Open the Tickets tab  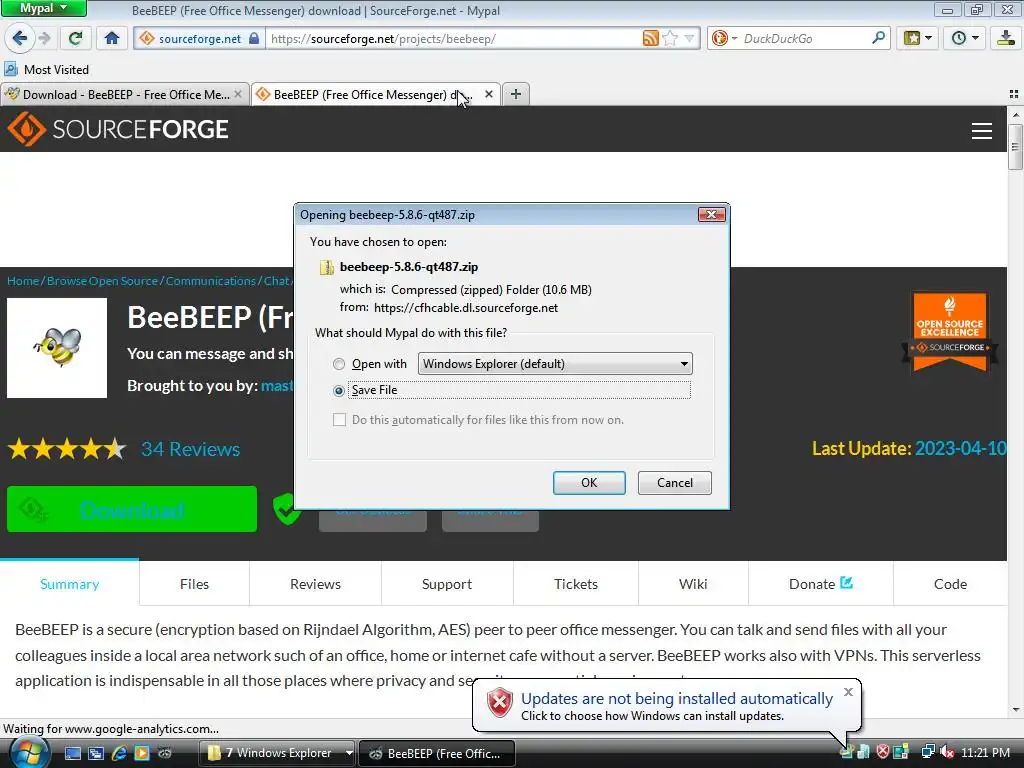[575, 584]
